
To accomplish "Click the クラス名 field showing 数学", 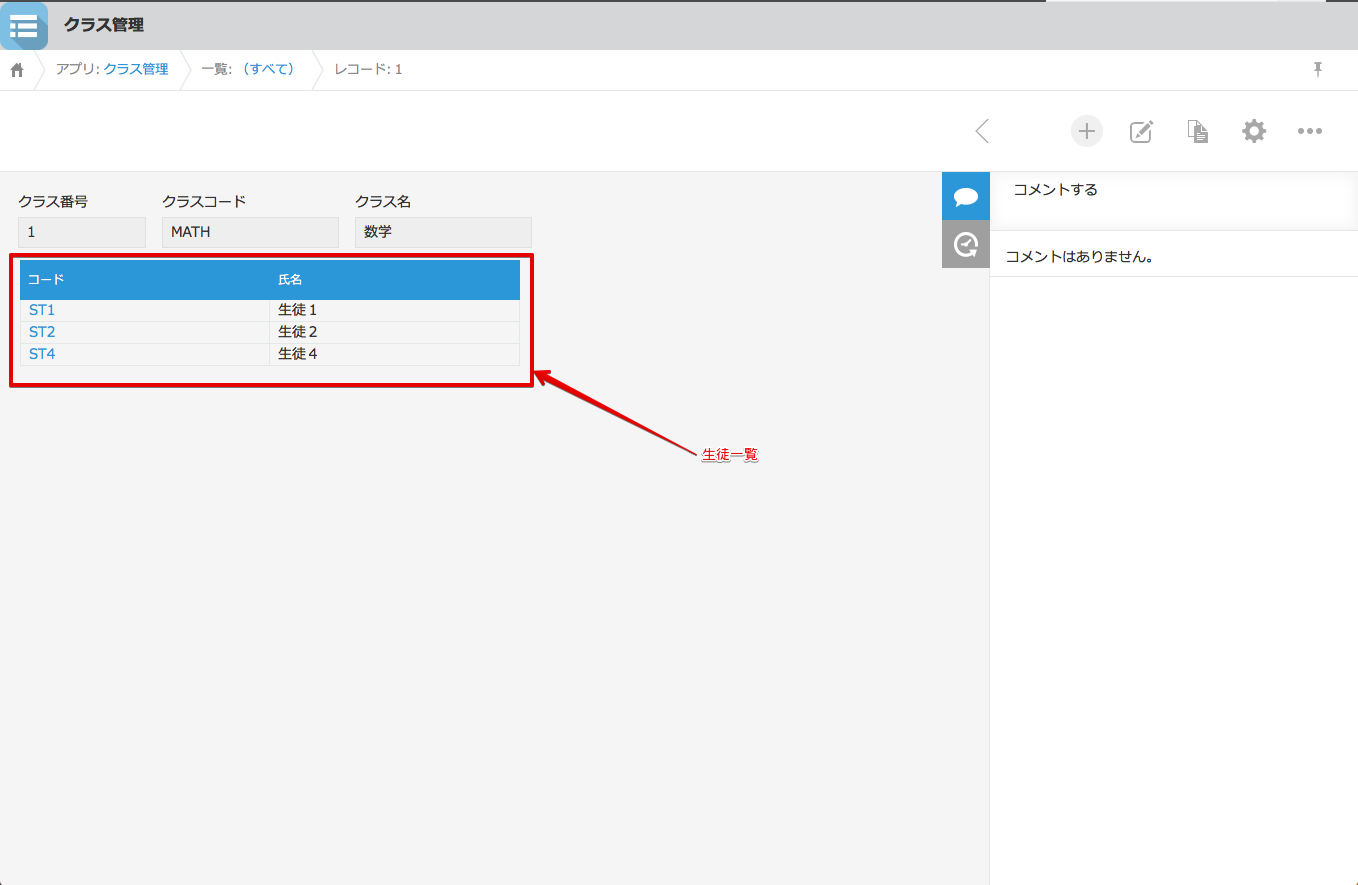I will [x=442, y=232].
